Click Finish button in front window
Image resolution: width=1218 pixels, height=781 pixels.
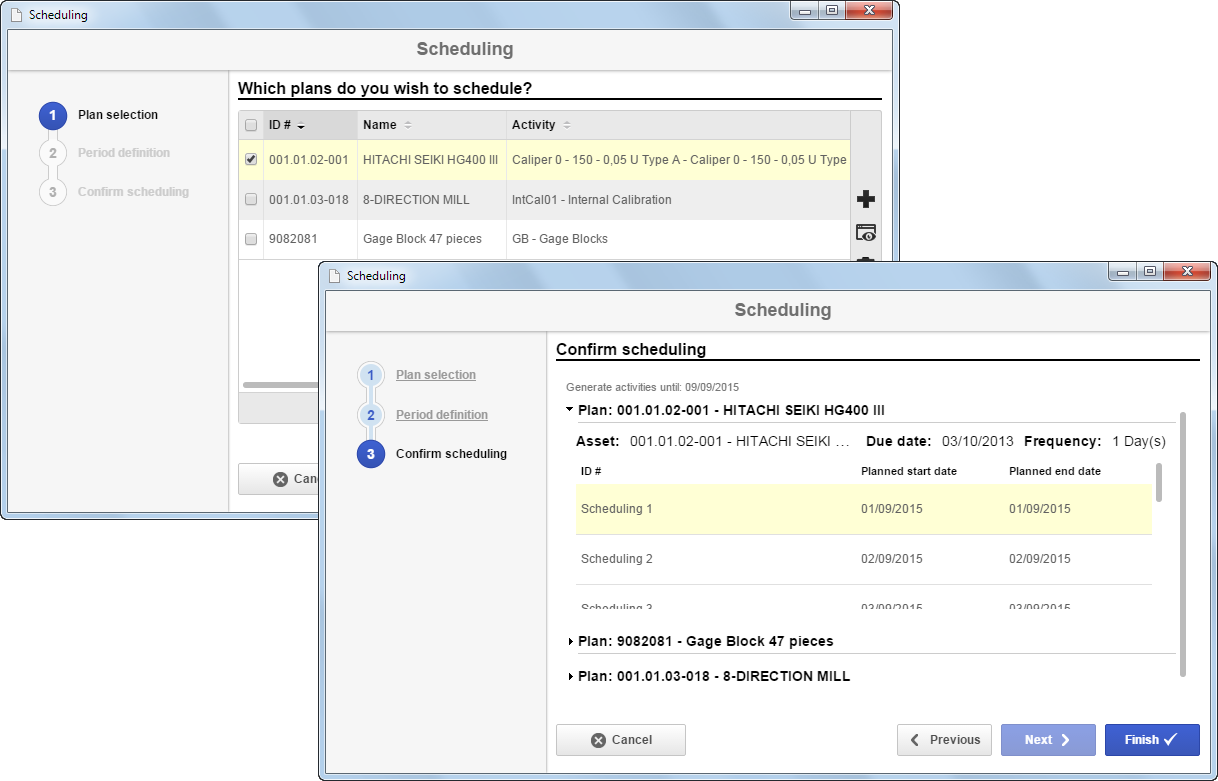1152,740
